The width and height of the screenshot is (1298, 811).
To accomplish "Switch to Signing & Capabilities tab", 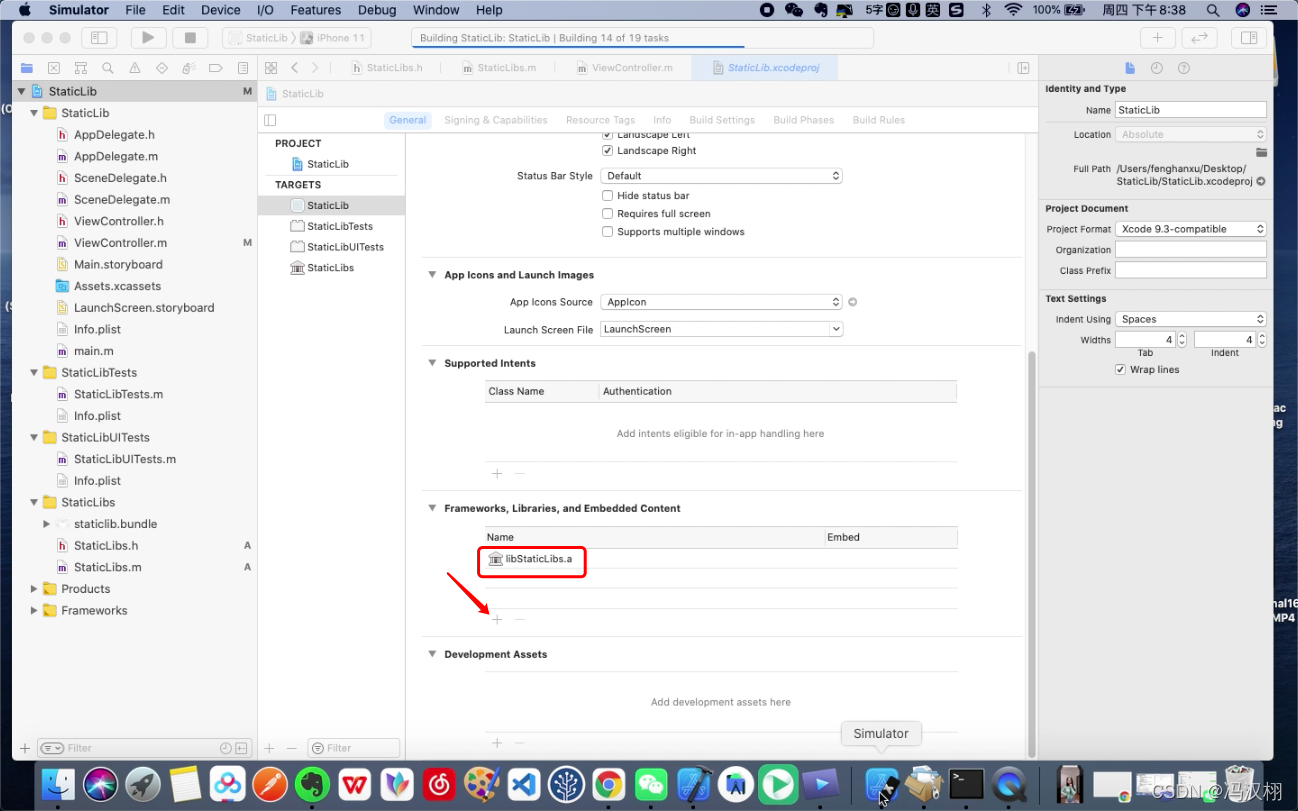I will pyautogui.click(x=496, y=120).
